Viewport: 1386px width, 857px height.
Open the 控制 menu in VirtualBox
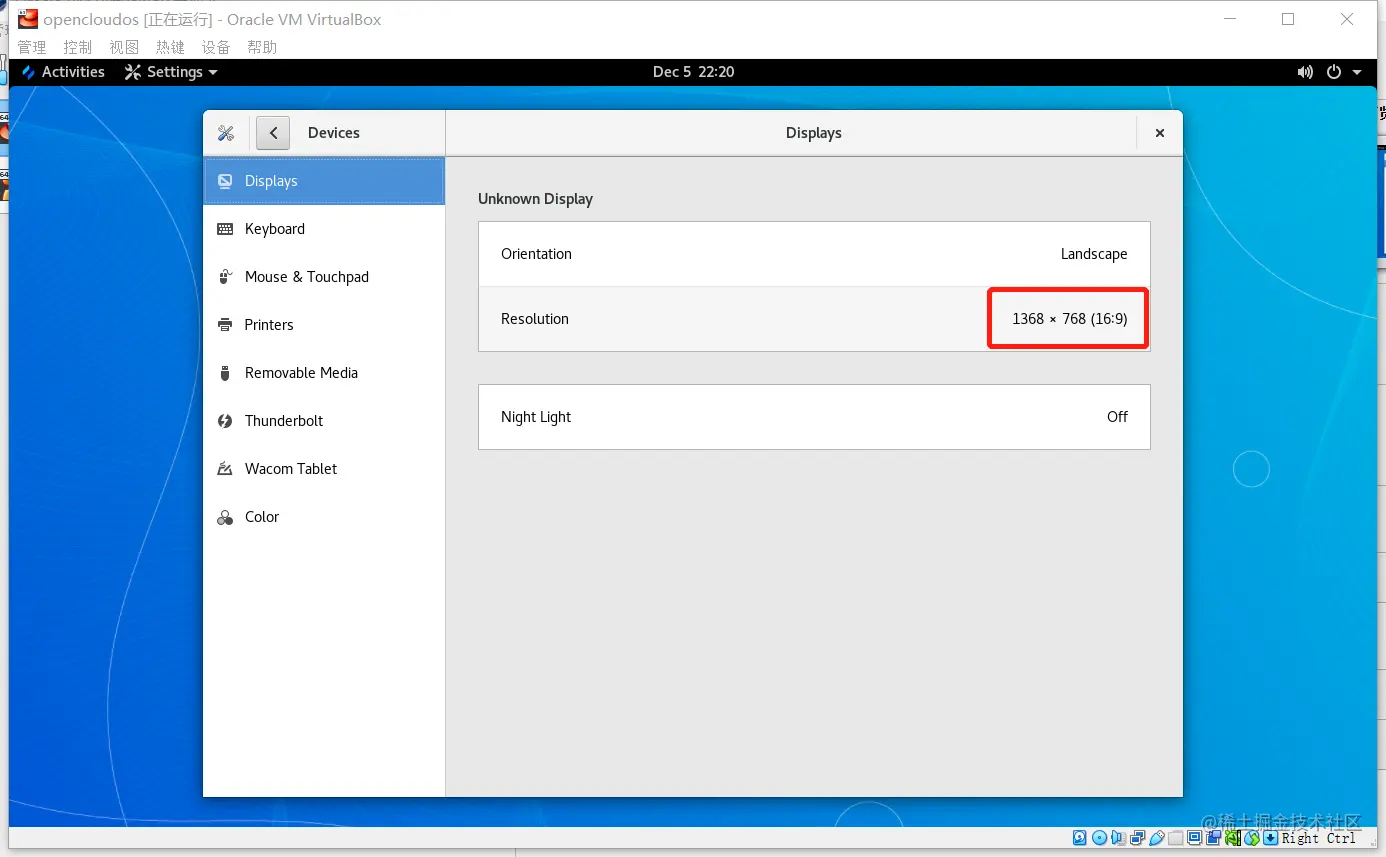(78, 47)
